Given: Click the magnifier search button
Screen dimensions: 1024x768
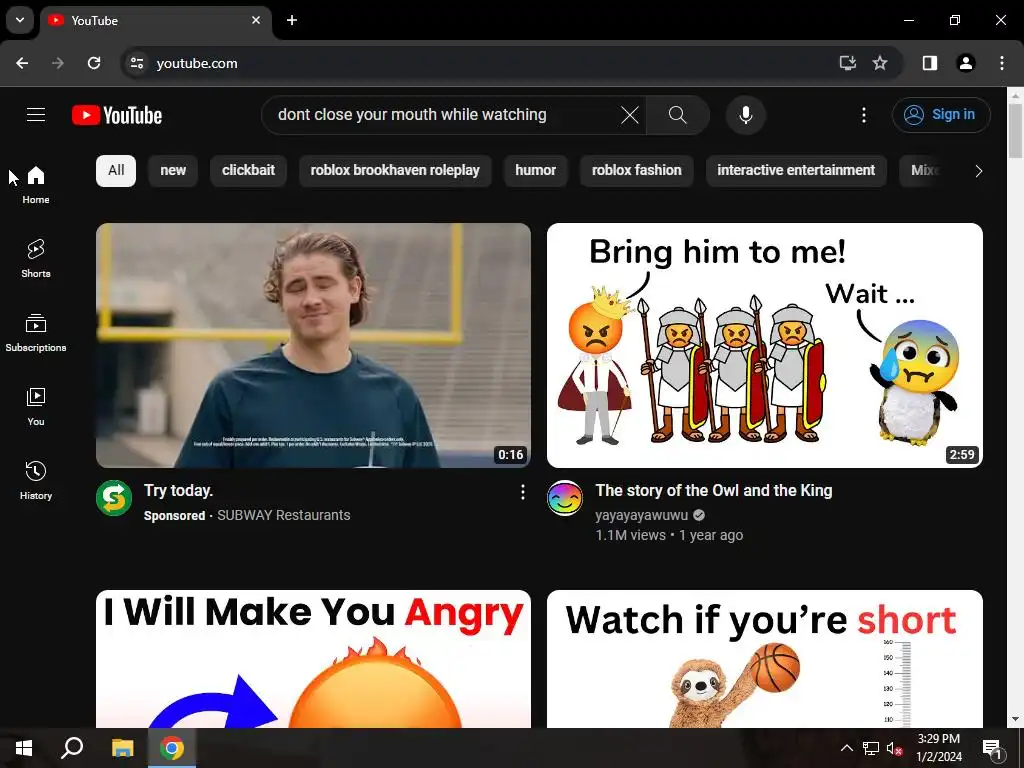Looking at the screenshot, I should point(678,115).
